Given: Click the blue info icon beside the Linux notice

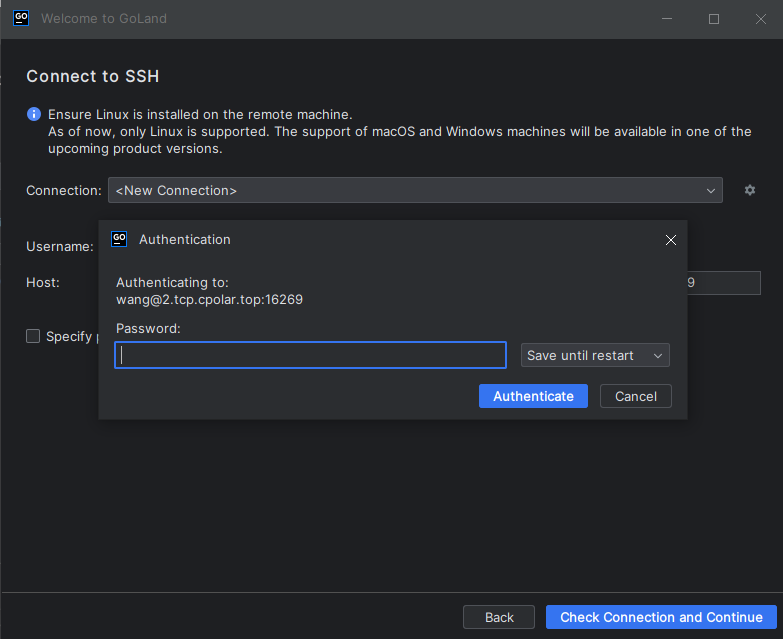Looking at the screenshot, I should tap(34, 114).
